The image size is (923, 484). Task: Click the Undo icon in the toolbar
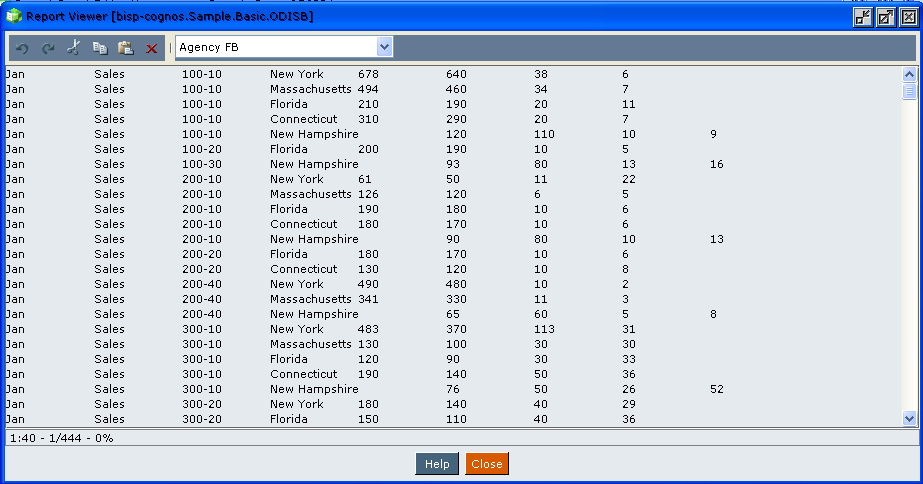click(22, 48)
